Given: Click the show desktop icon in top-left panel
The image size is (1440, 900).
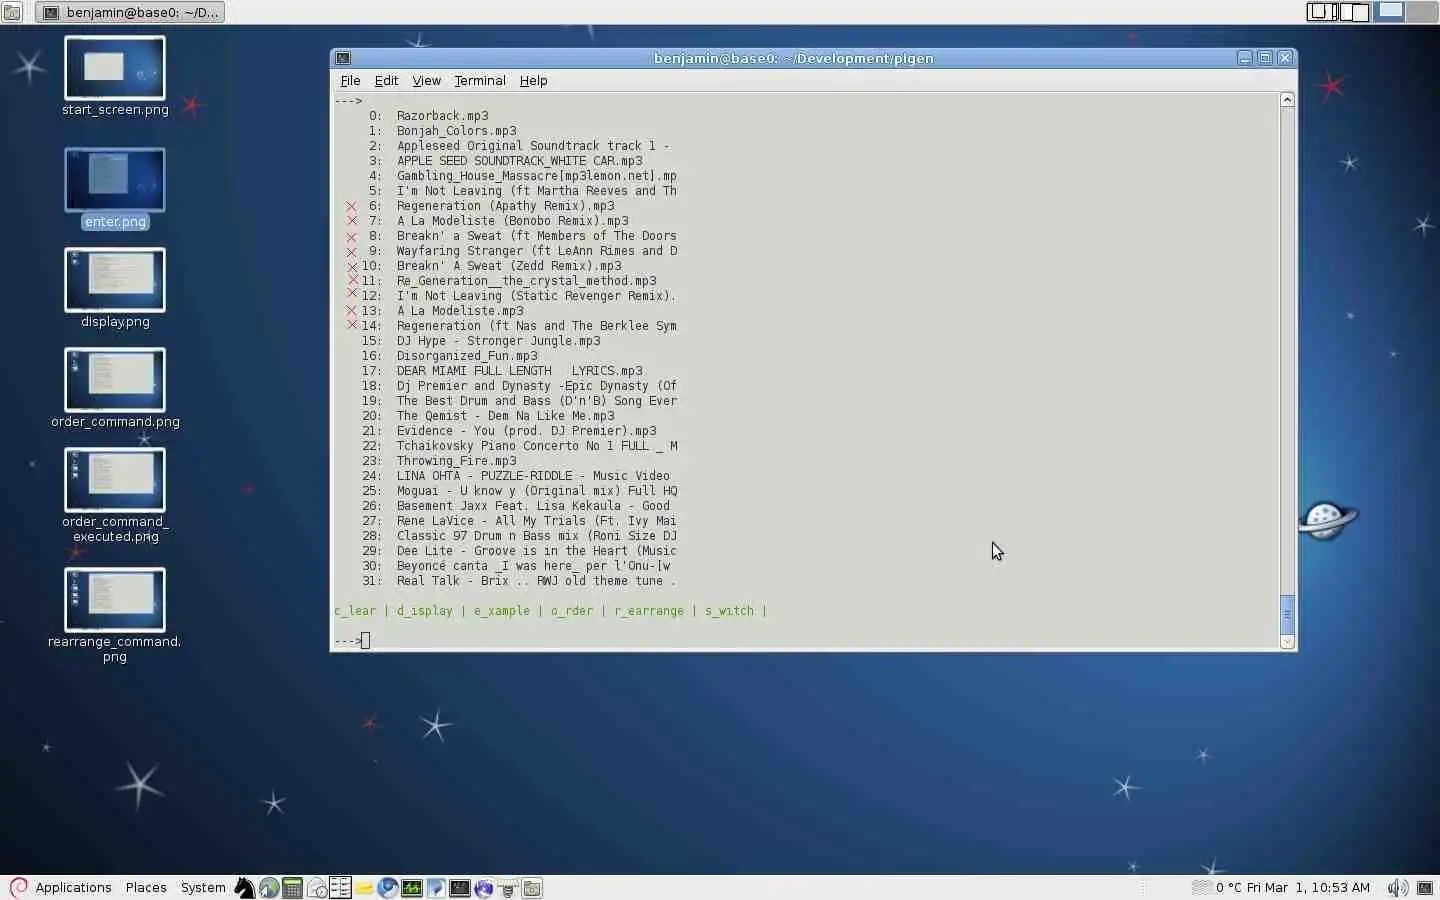Looking at the screenshot, I should [12, 12].
